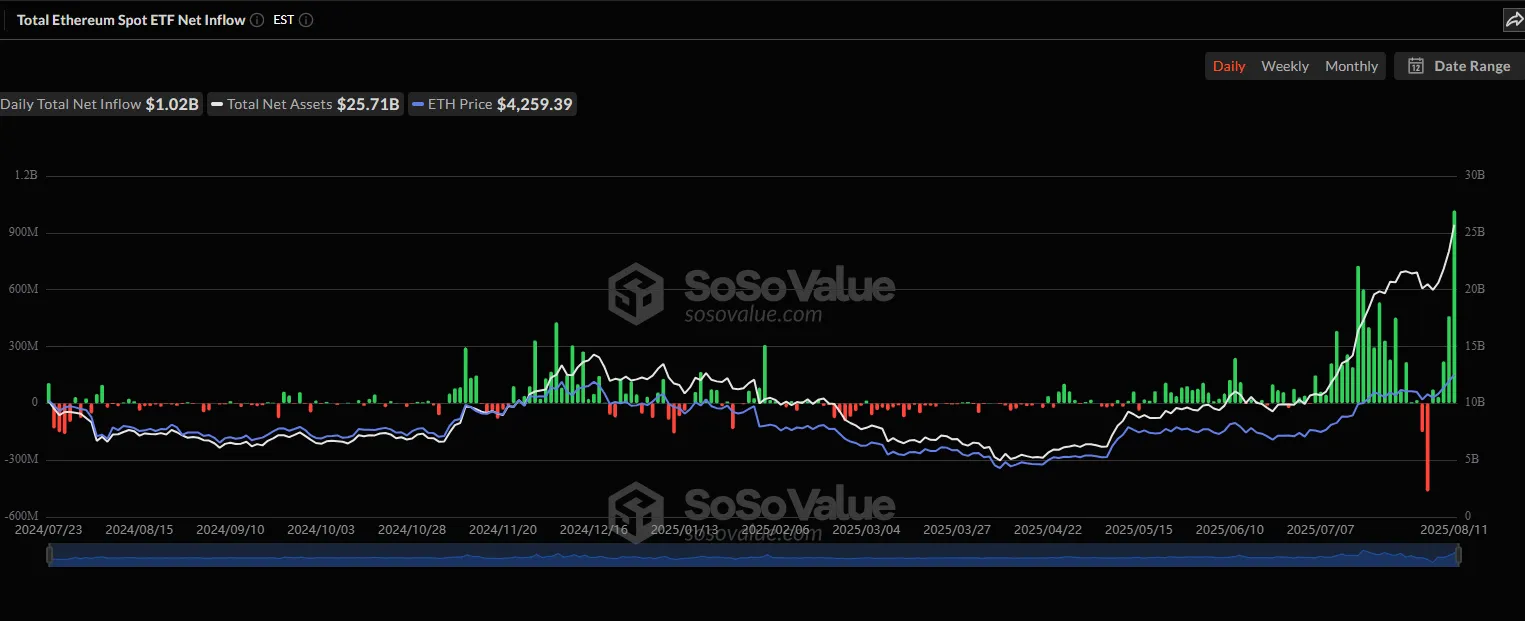Screen dimensions: 1525x621
Task: Switch to Monthly view
Action: tap(1351, 66)
